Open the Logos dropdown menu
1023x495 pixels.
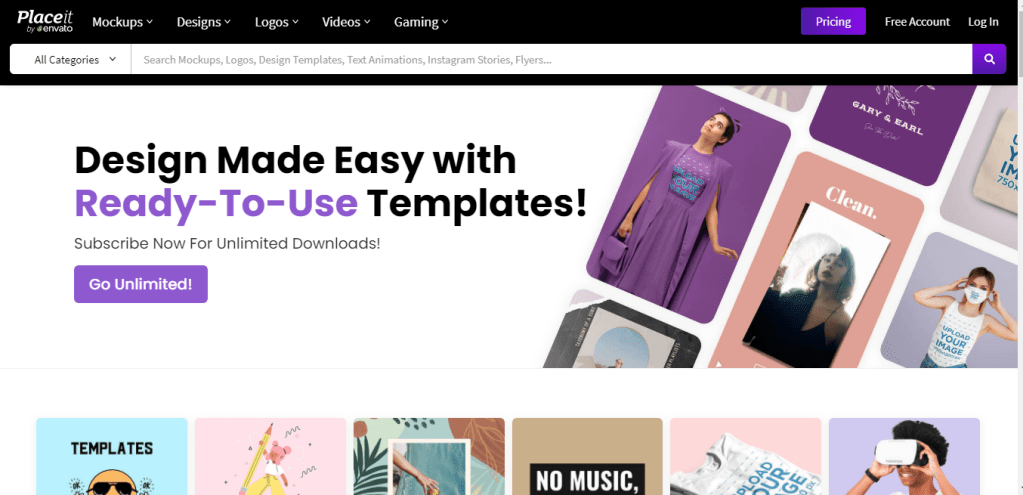(x=277, y=22)
